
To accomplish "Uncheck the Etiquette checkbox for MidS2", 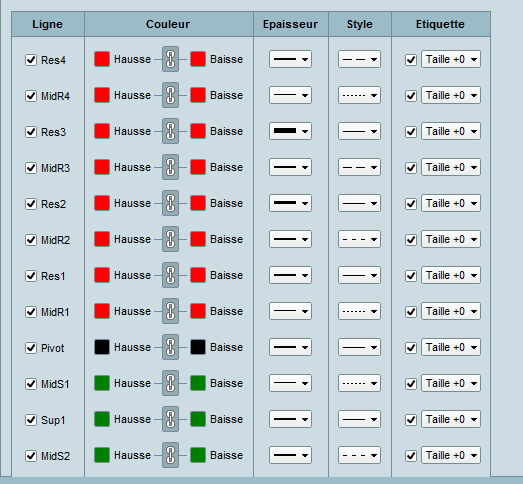I will 411,456.
